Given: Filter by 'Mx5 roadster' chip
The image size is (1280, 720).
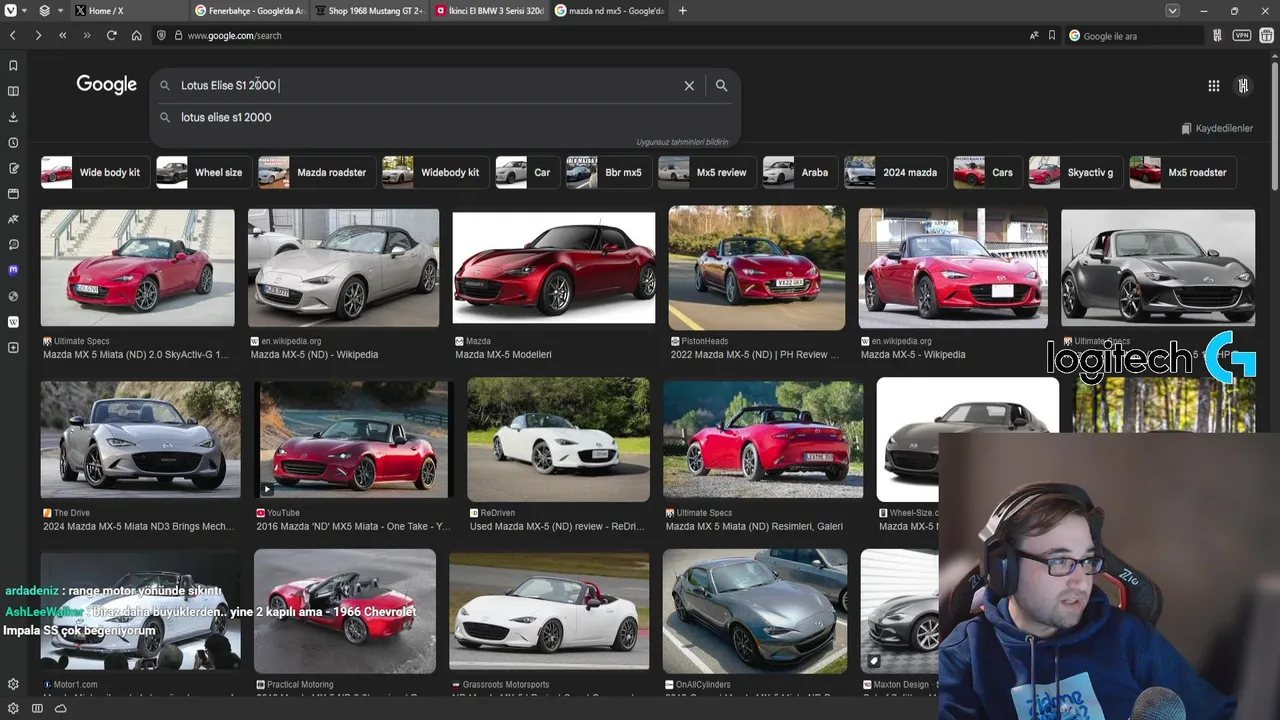Looking at the screenshot, I should (x=1183, y=172).
